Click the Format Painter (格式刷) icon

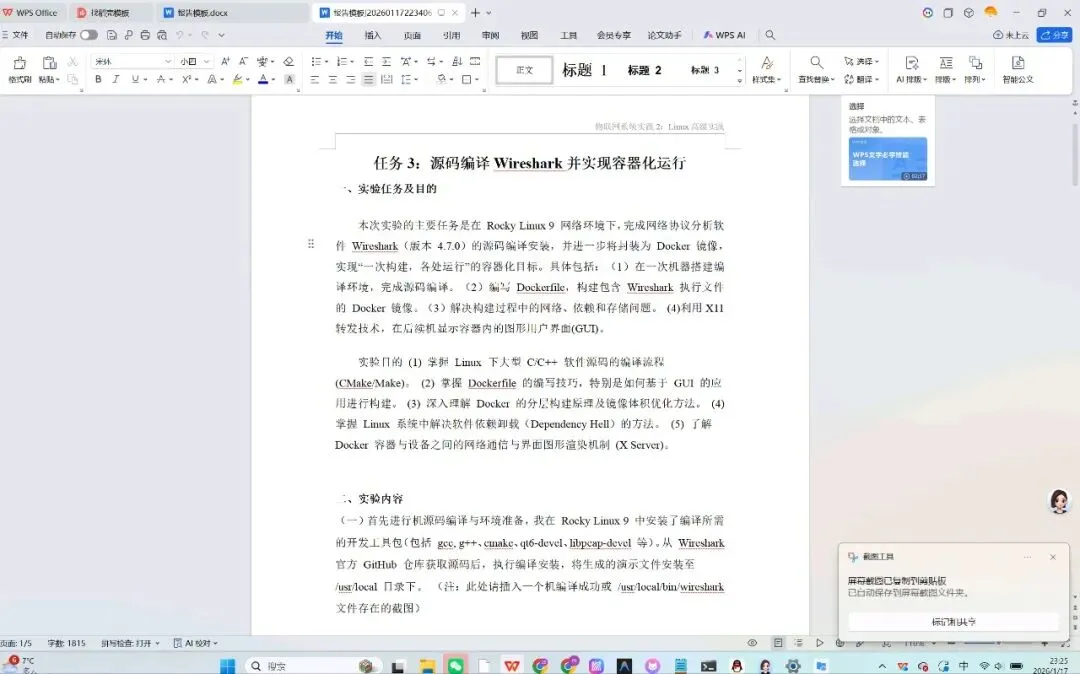pos(19,63)
